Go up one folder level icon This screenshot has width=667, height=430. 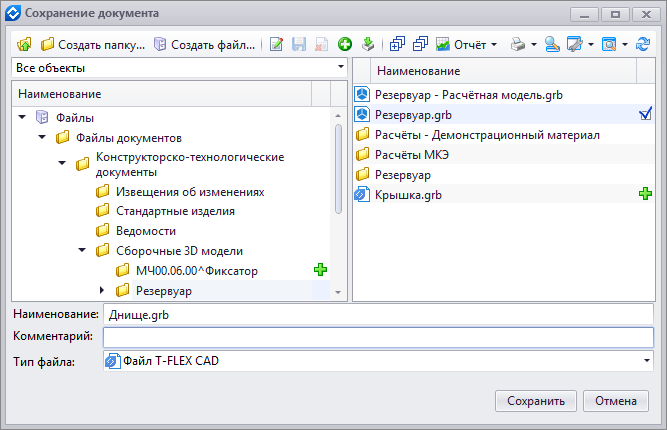pyautogui.click(x=24, y=44)
